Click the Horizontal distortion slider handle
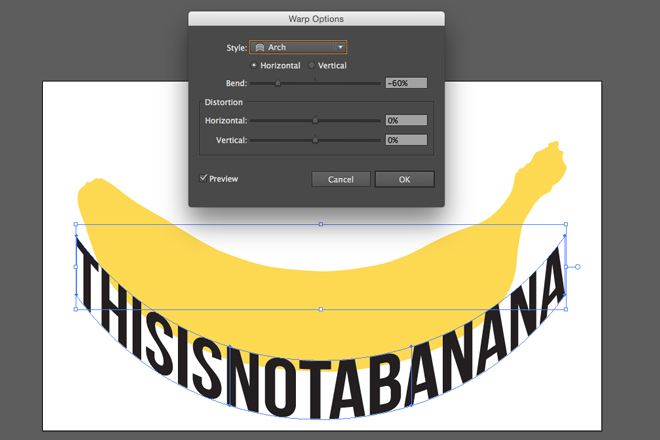Viewport: 660px width, 440px height. point(315,120)
